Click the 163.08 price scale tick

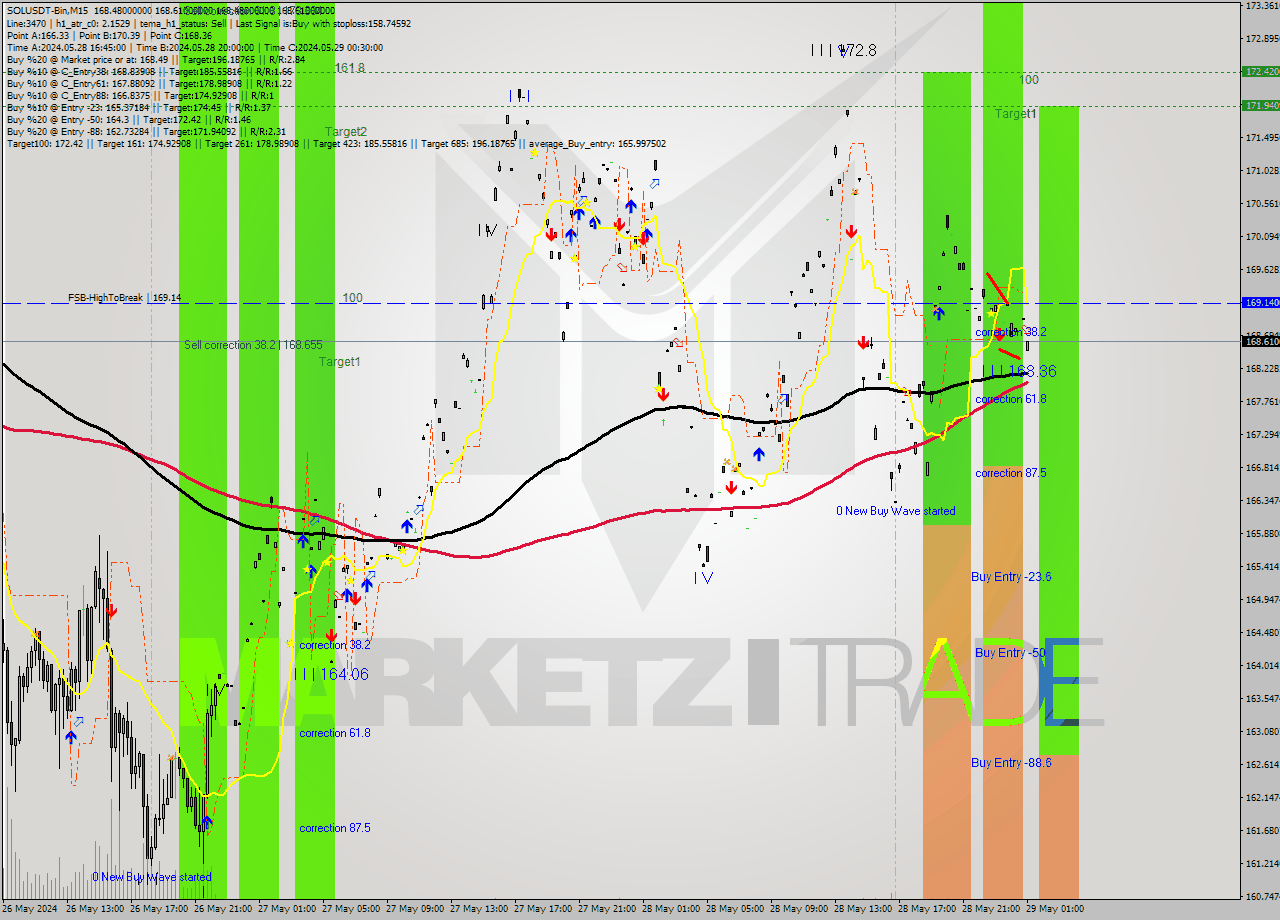click(x=1262, y=731)
